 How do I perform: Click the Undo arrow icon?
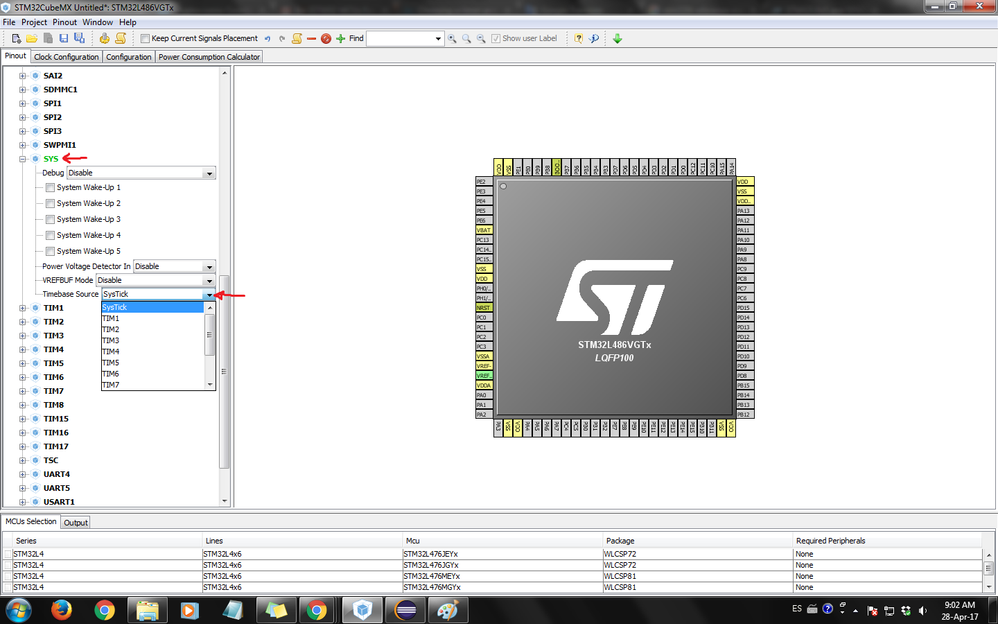pyautogui.click(x=267, y=38)
